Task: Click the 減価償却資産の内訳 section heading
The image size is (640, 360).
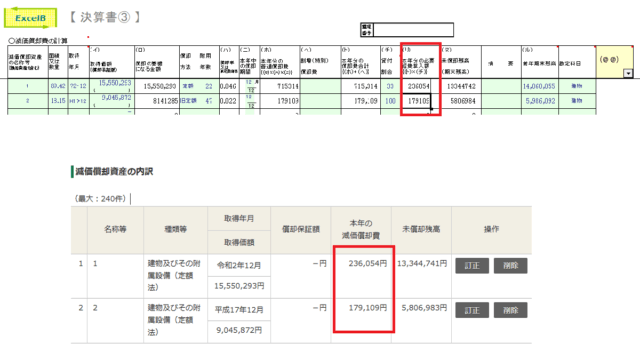Action: coord(114,171)
